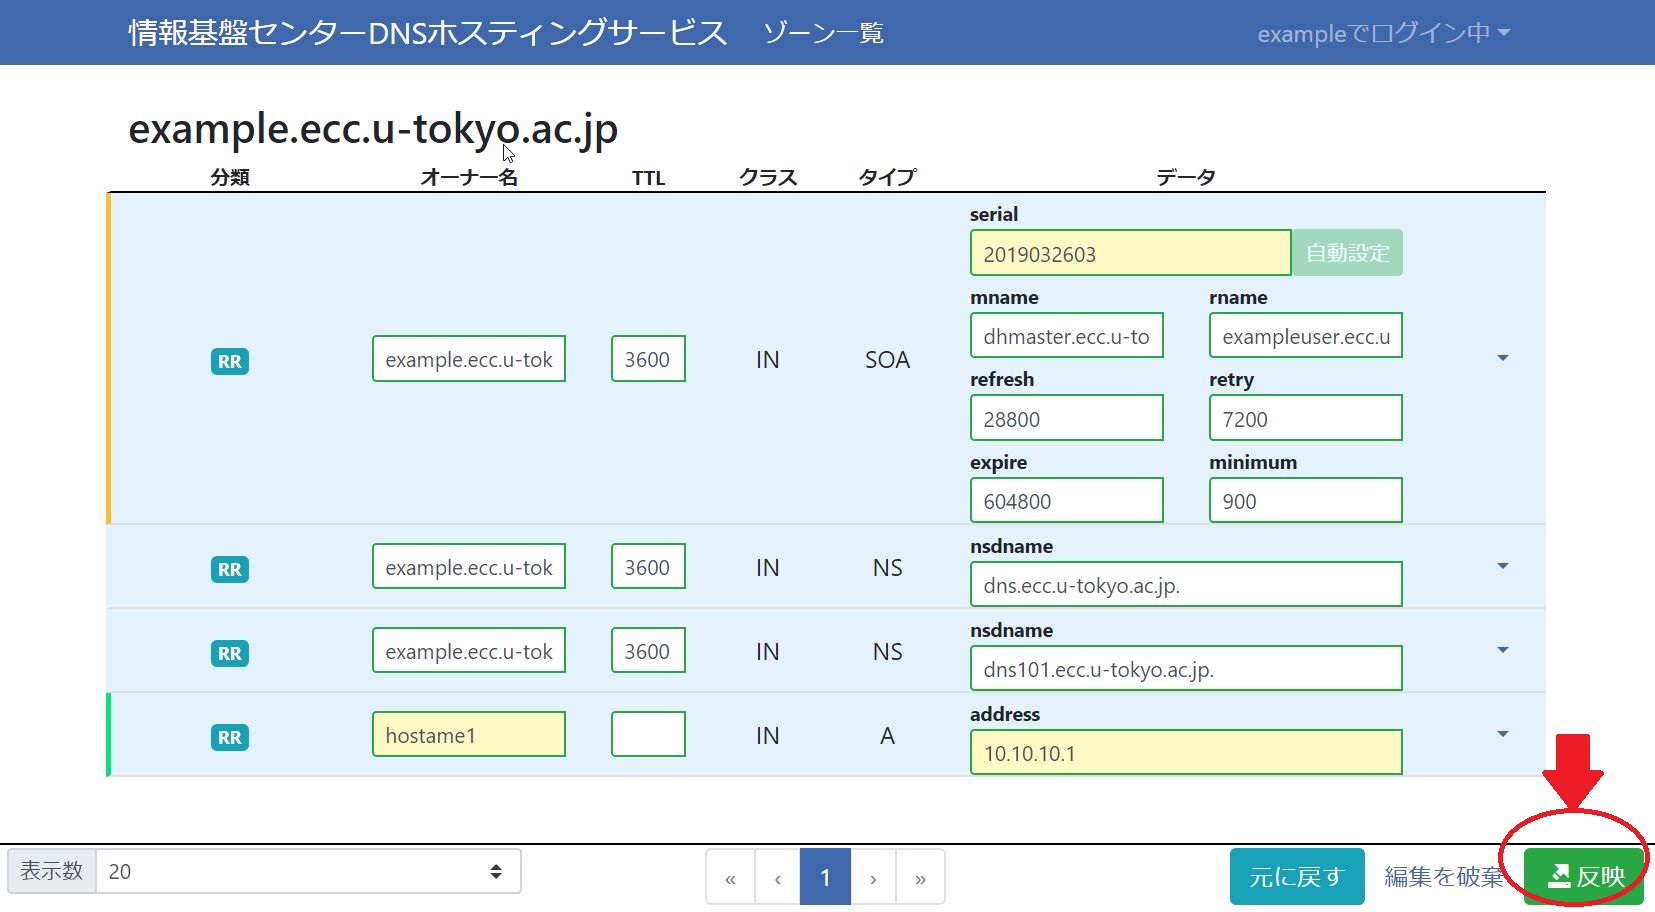Click the 反映 apply button
1655x912 pixels.
(1584, 876)
